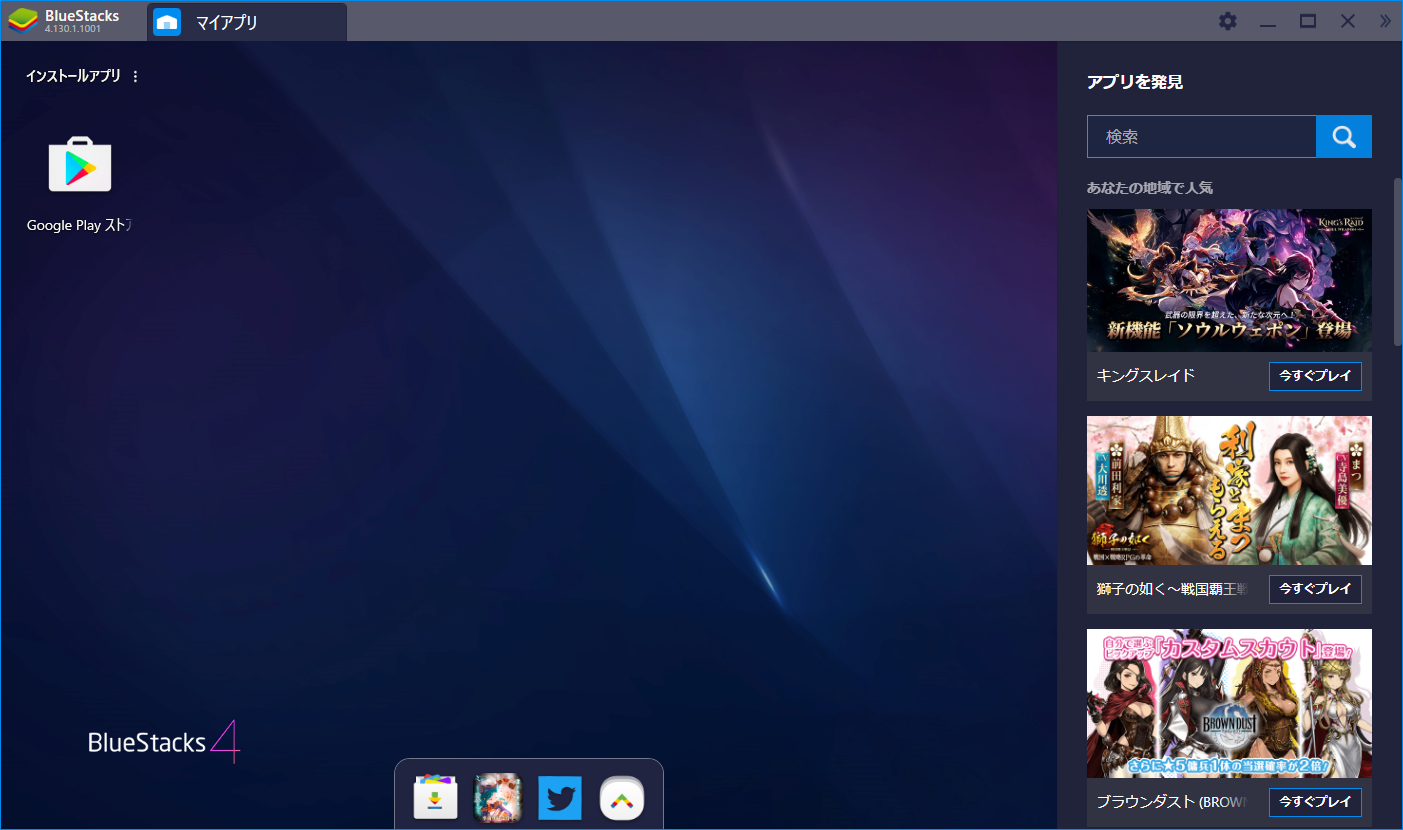The image size is (1403, 830).
Task: Click the search magnifier button
Action: tap(1344, 137)
